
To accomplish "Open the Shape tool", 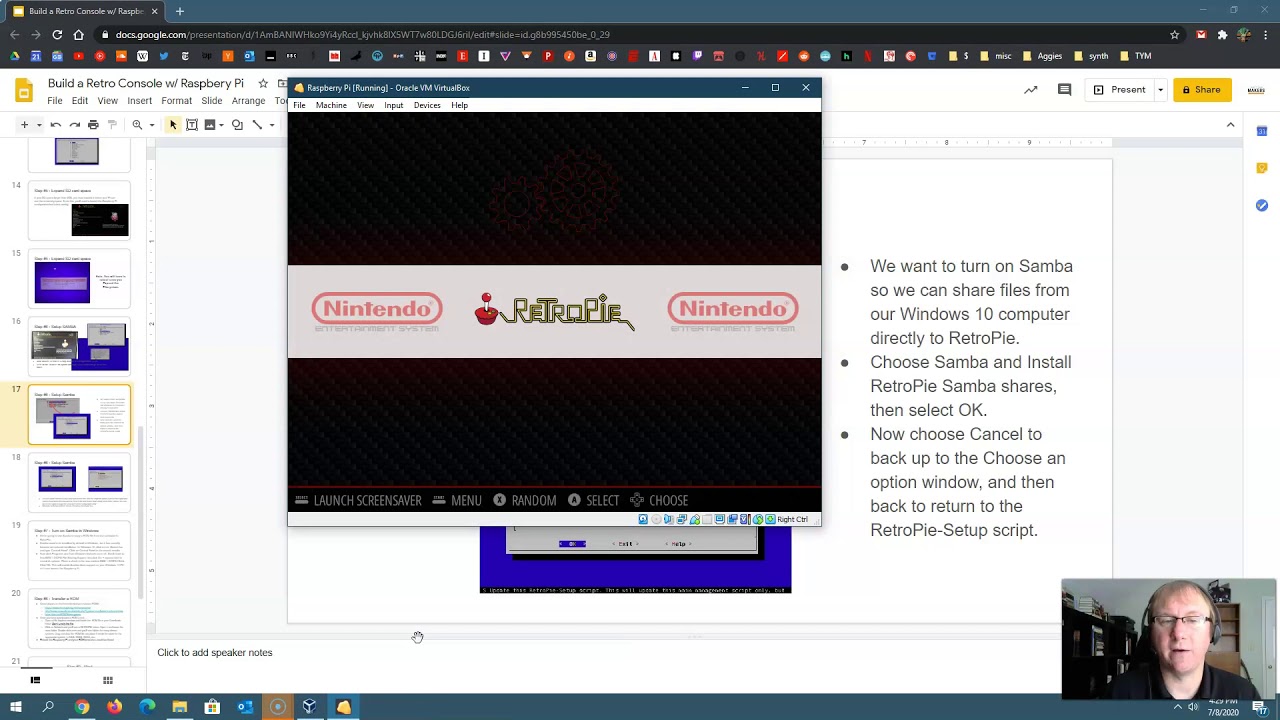I will (x=237, y=125).
